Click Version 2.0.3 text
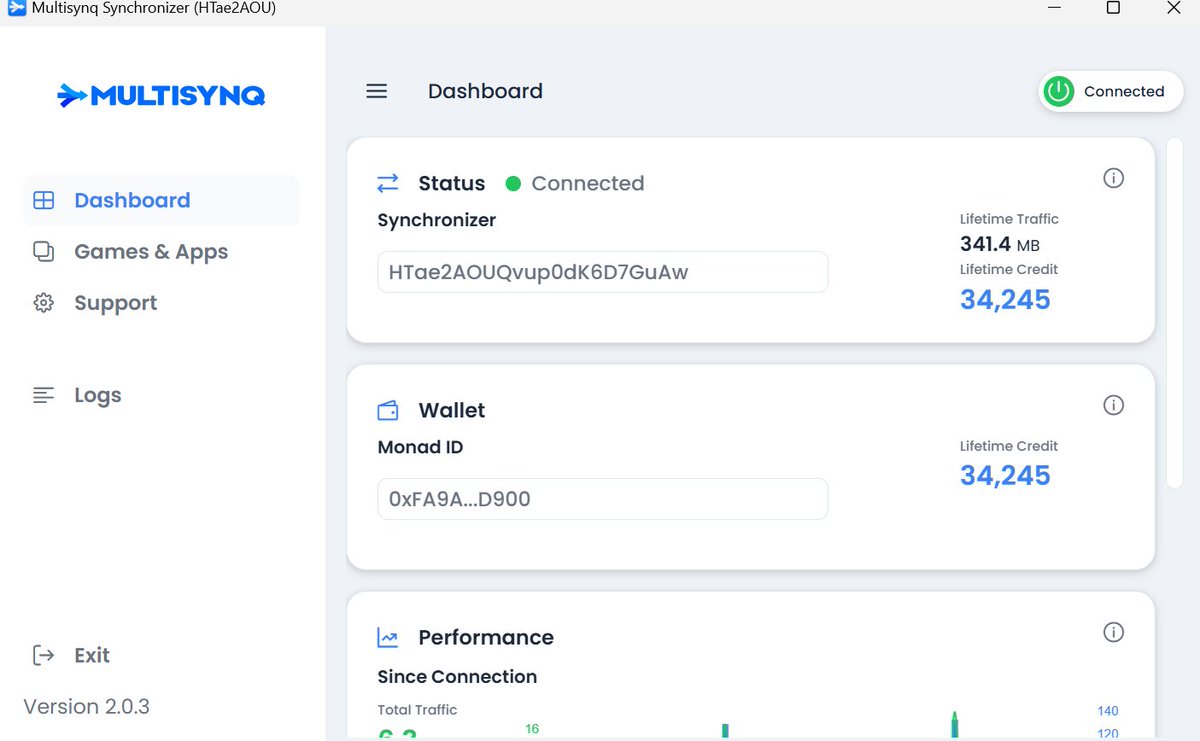This screenshot has height=741, width=1200. click(x=86, y=706)
